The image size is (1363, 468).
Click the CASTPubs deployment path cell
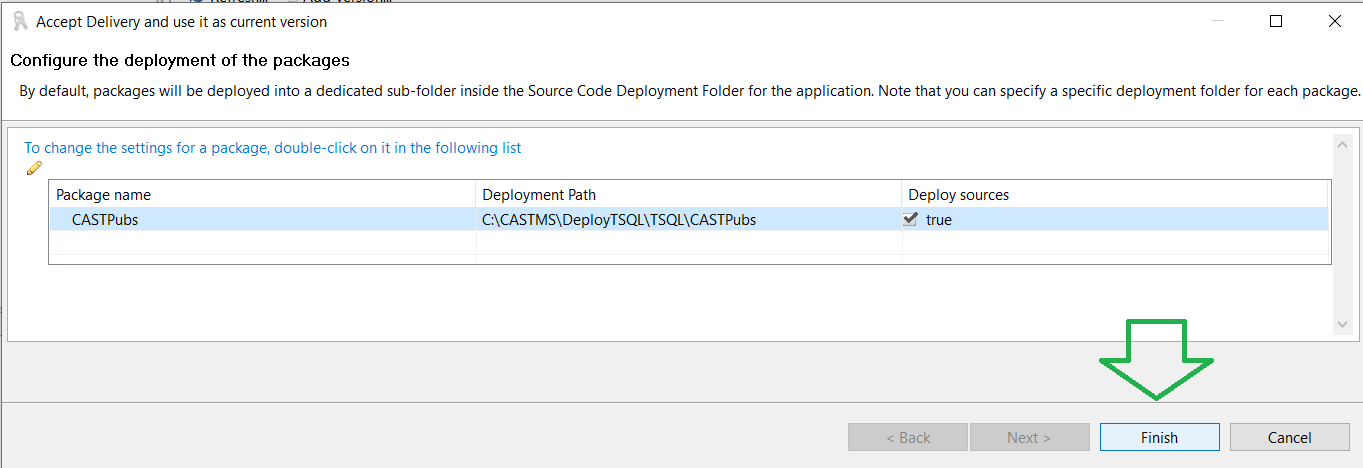tap(618, 220)
